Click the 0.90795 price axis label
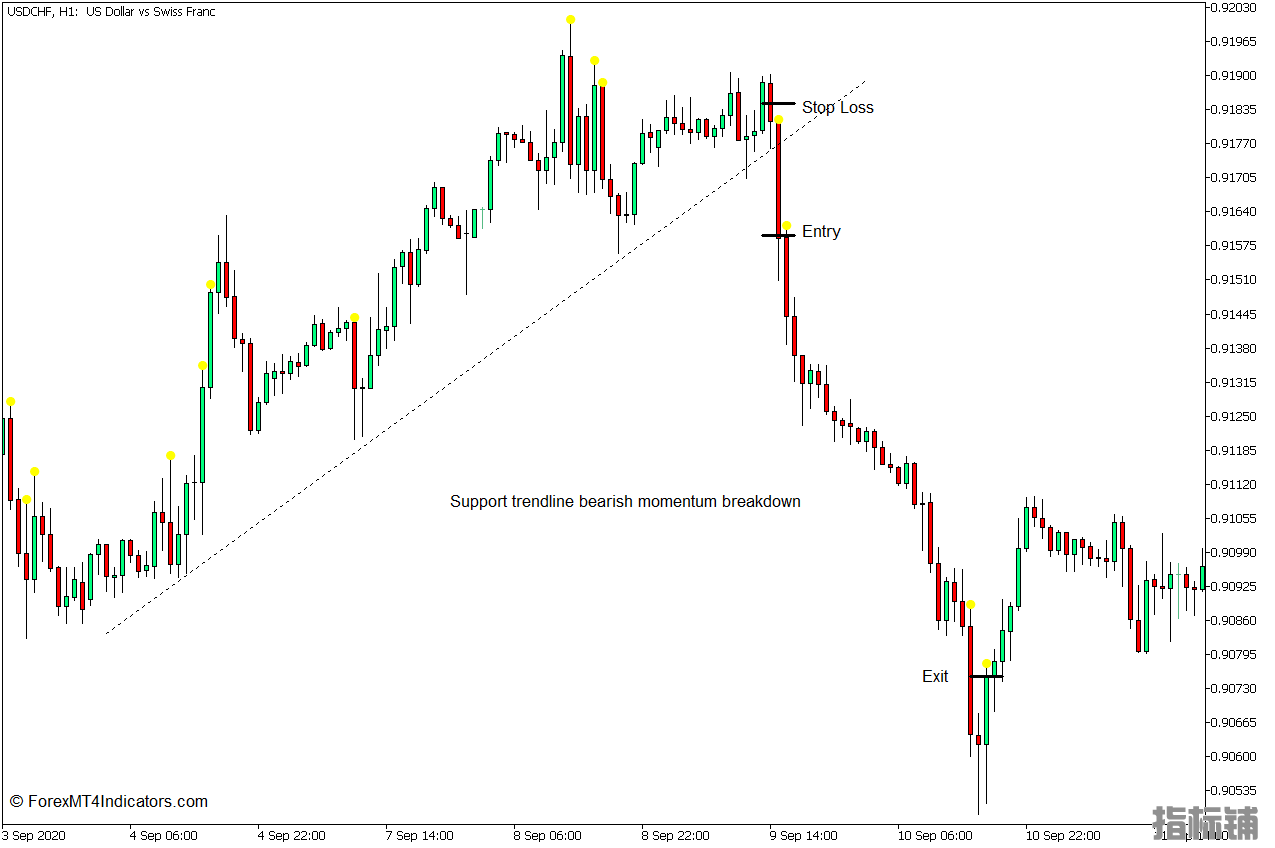The width and height of the screenshot is (1275, 848). pyautogui.click(x=1233, y=655)
